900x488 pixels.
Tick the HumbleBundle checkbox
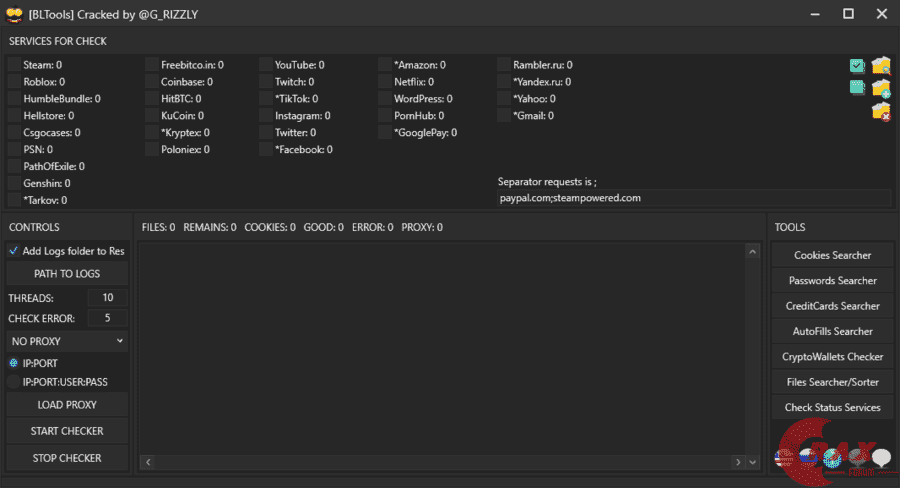[14, 99]
